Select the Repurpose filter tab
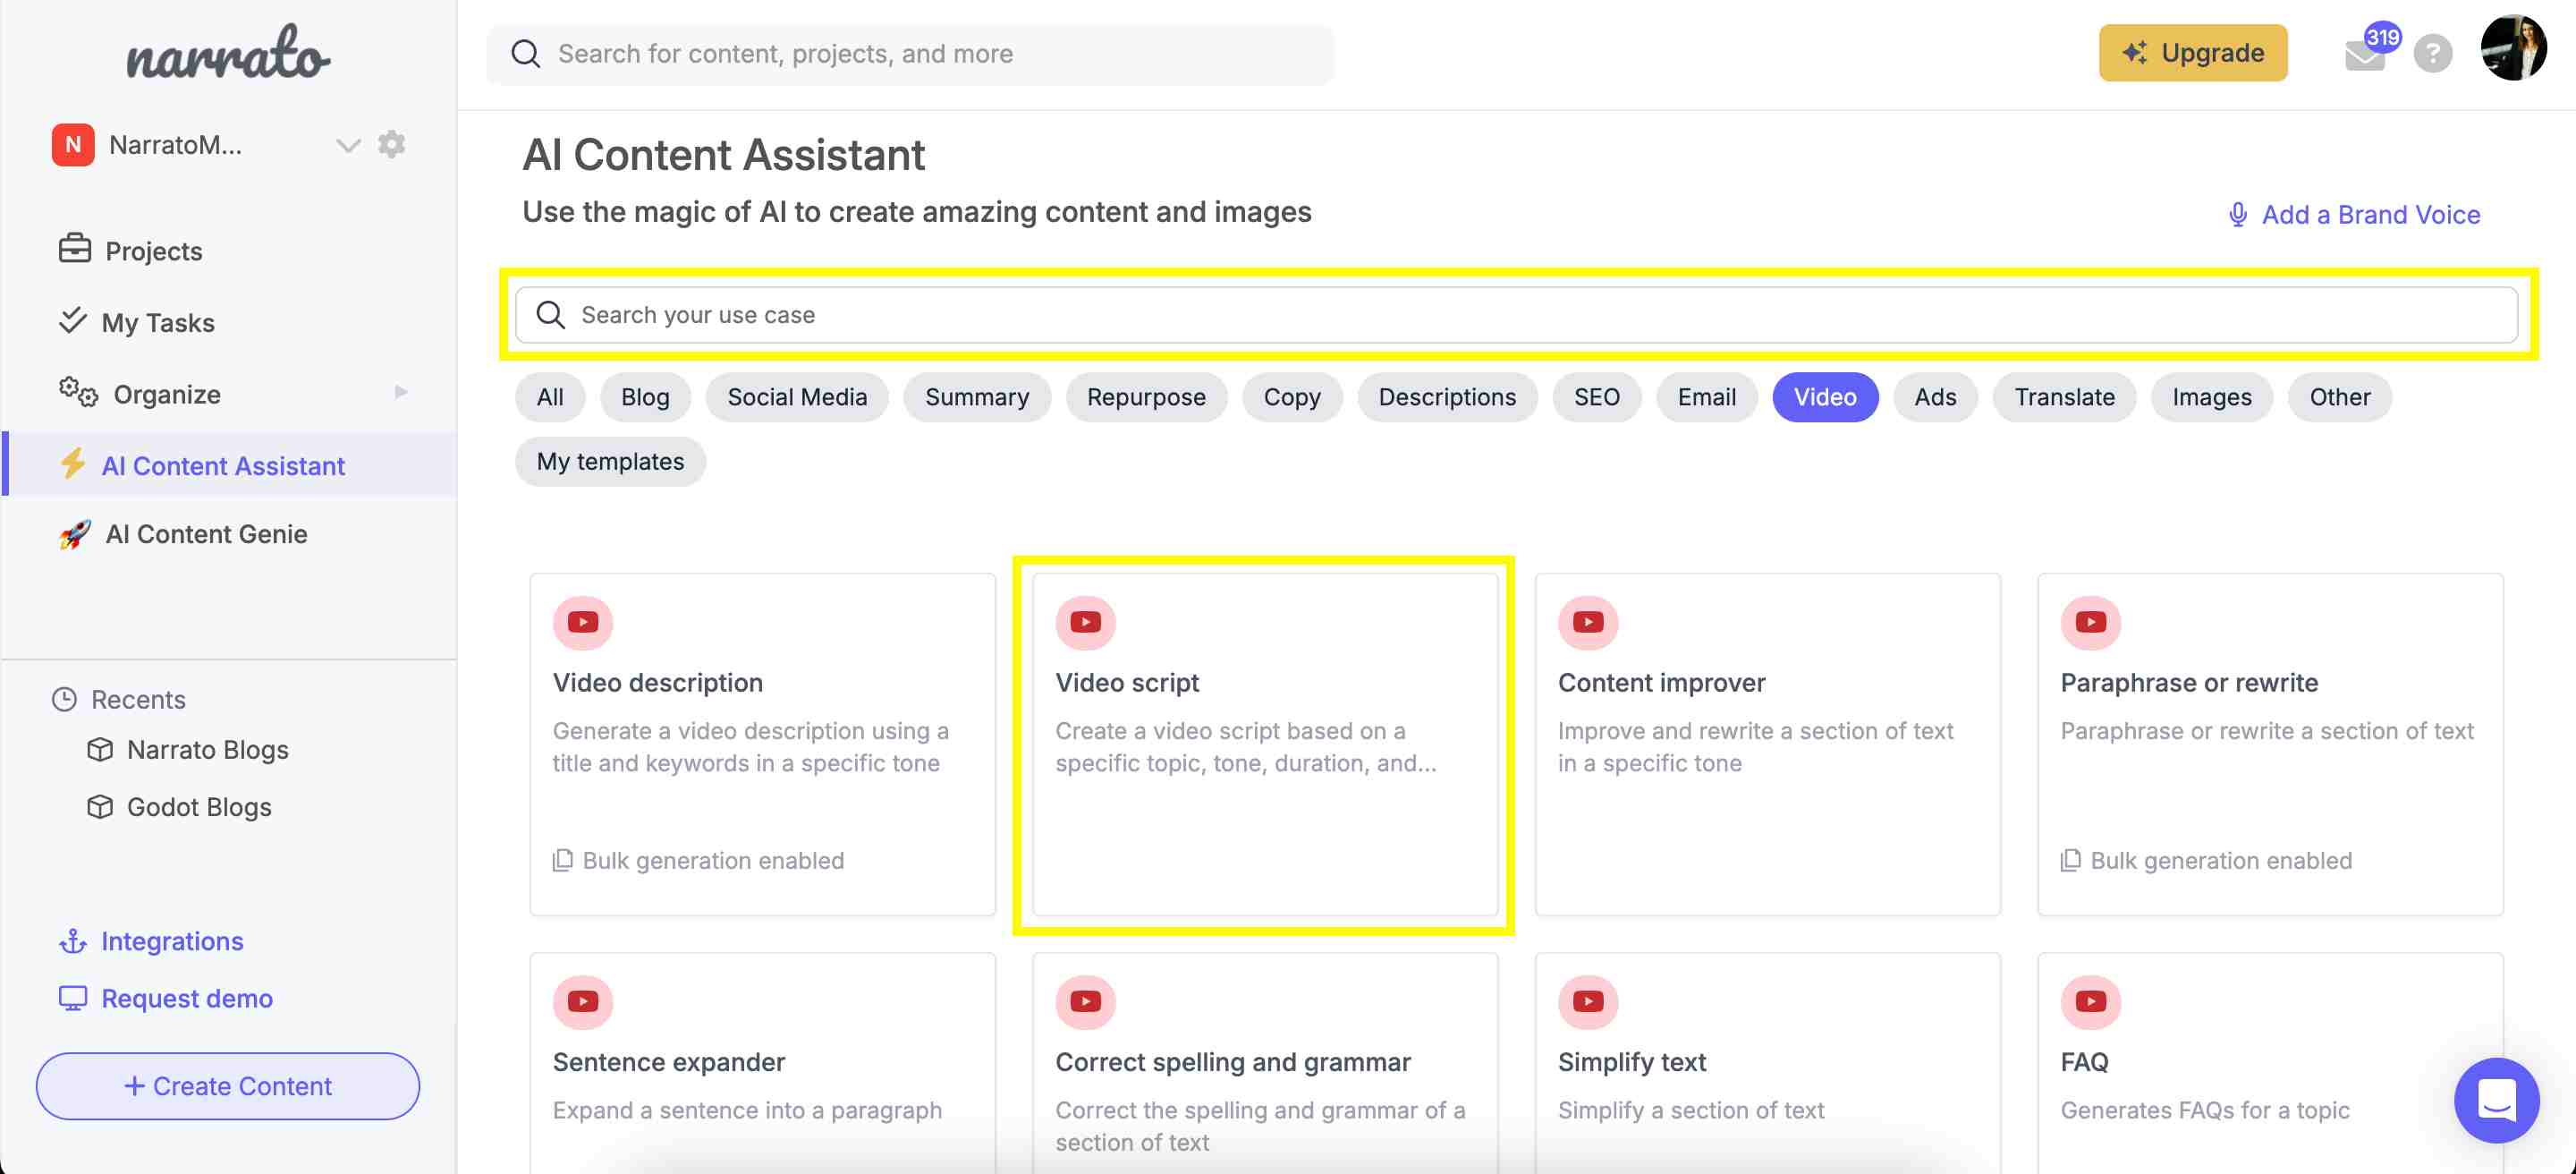This screenshot has width=2576, height=1174. coord(1146,397)
